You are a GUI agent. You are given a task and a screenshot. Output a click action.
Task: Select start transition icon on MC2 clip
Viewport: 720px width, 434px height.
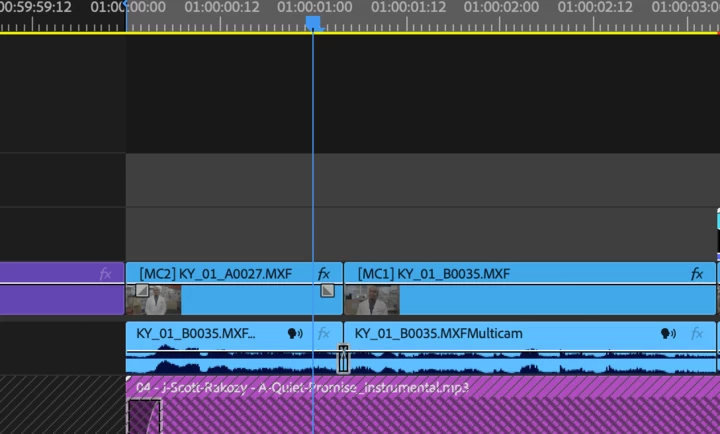pos(142,290)
